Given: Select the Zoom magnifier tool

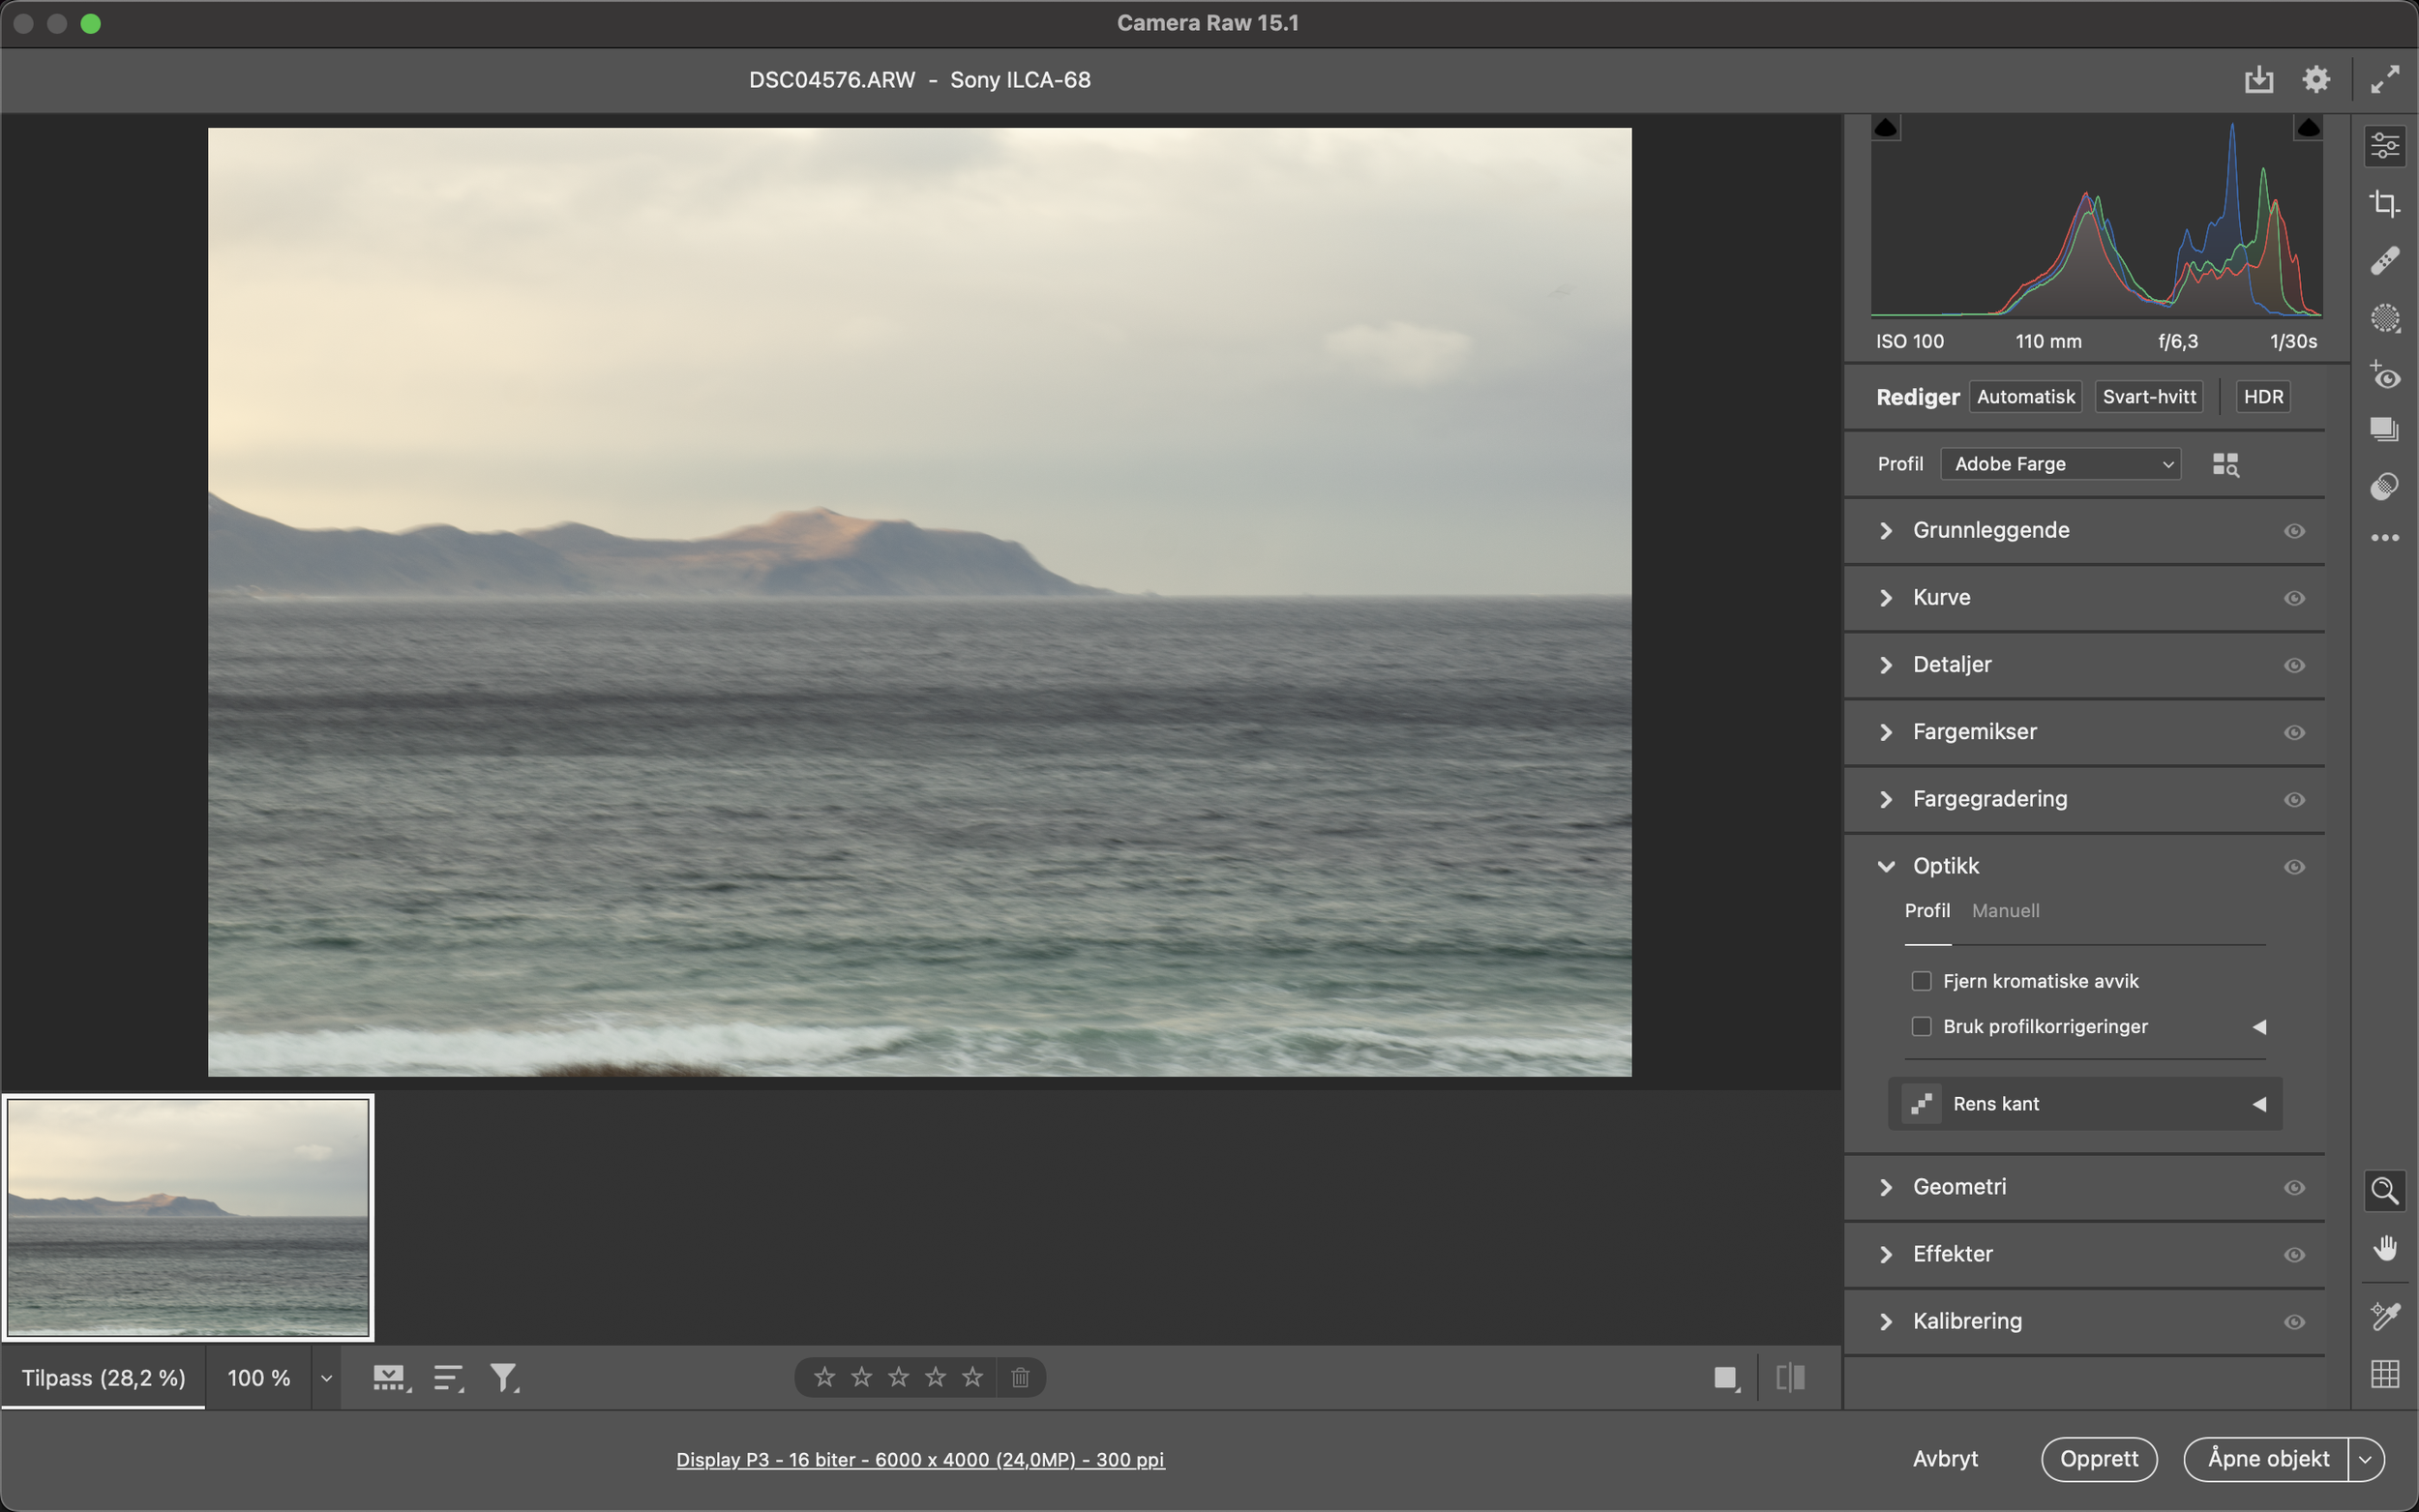Looking at the screenshot, I should pos(2385,1190).
